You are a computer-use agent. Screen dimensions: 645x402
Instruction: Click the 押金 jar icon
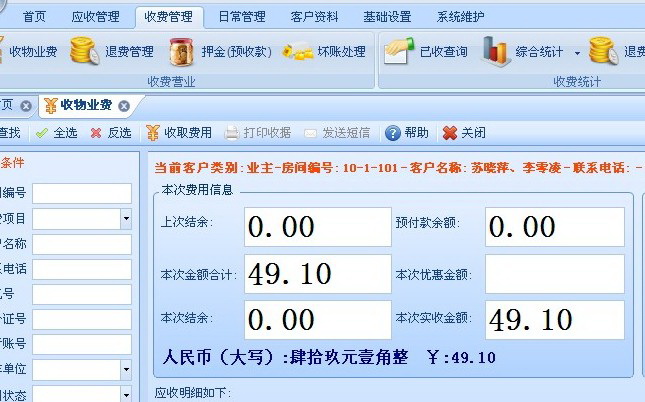(x=181, y=51)
